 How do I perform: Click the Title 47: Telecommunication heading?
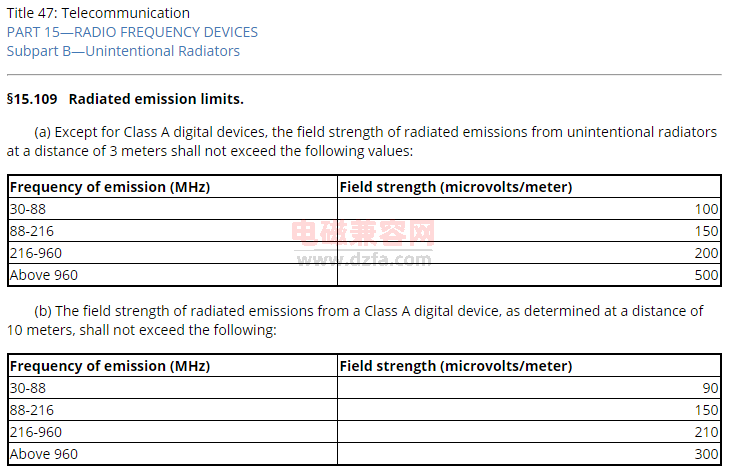[98, 13]
